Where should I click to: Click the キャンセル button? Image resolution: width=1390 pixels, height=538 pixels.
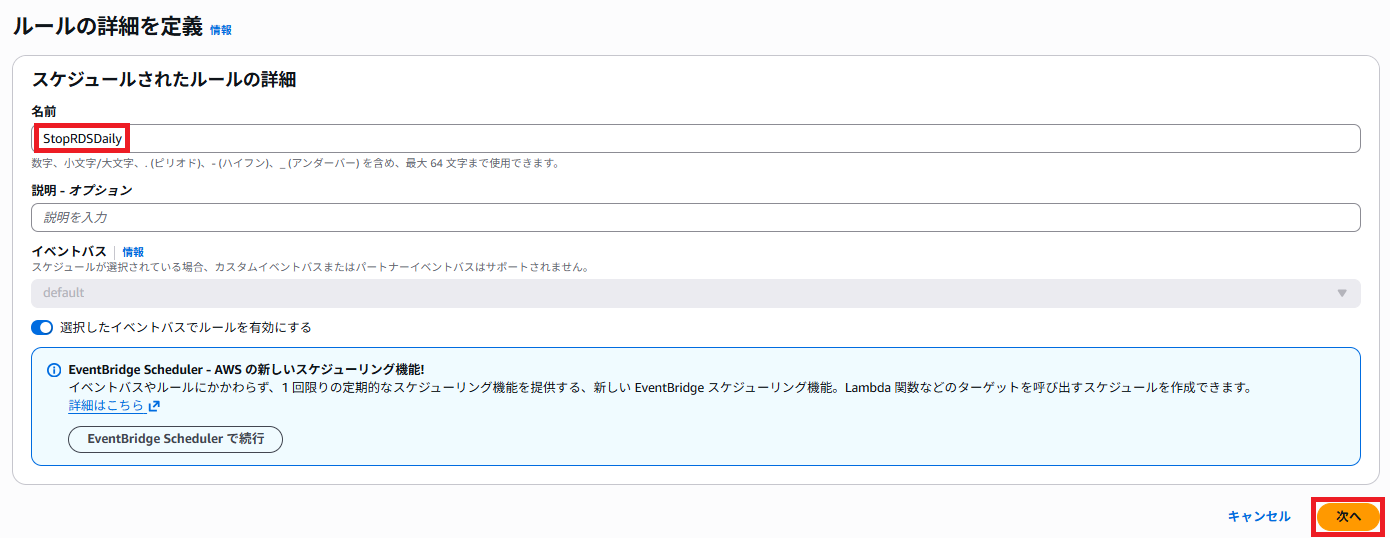click(1259, 516)
